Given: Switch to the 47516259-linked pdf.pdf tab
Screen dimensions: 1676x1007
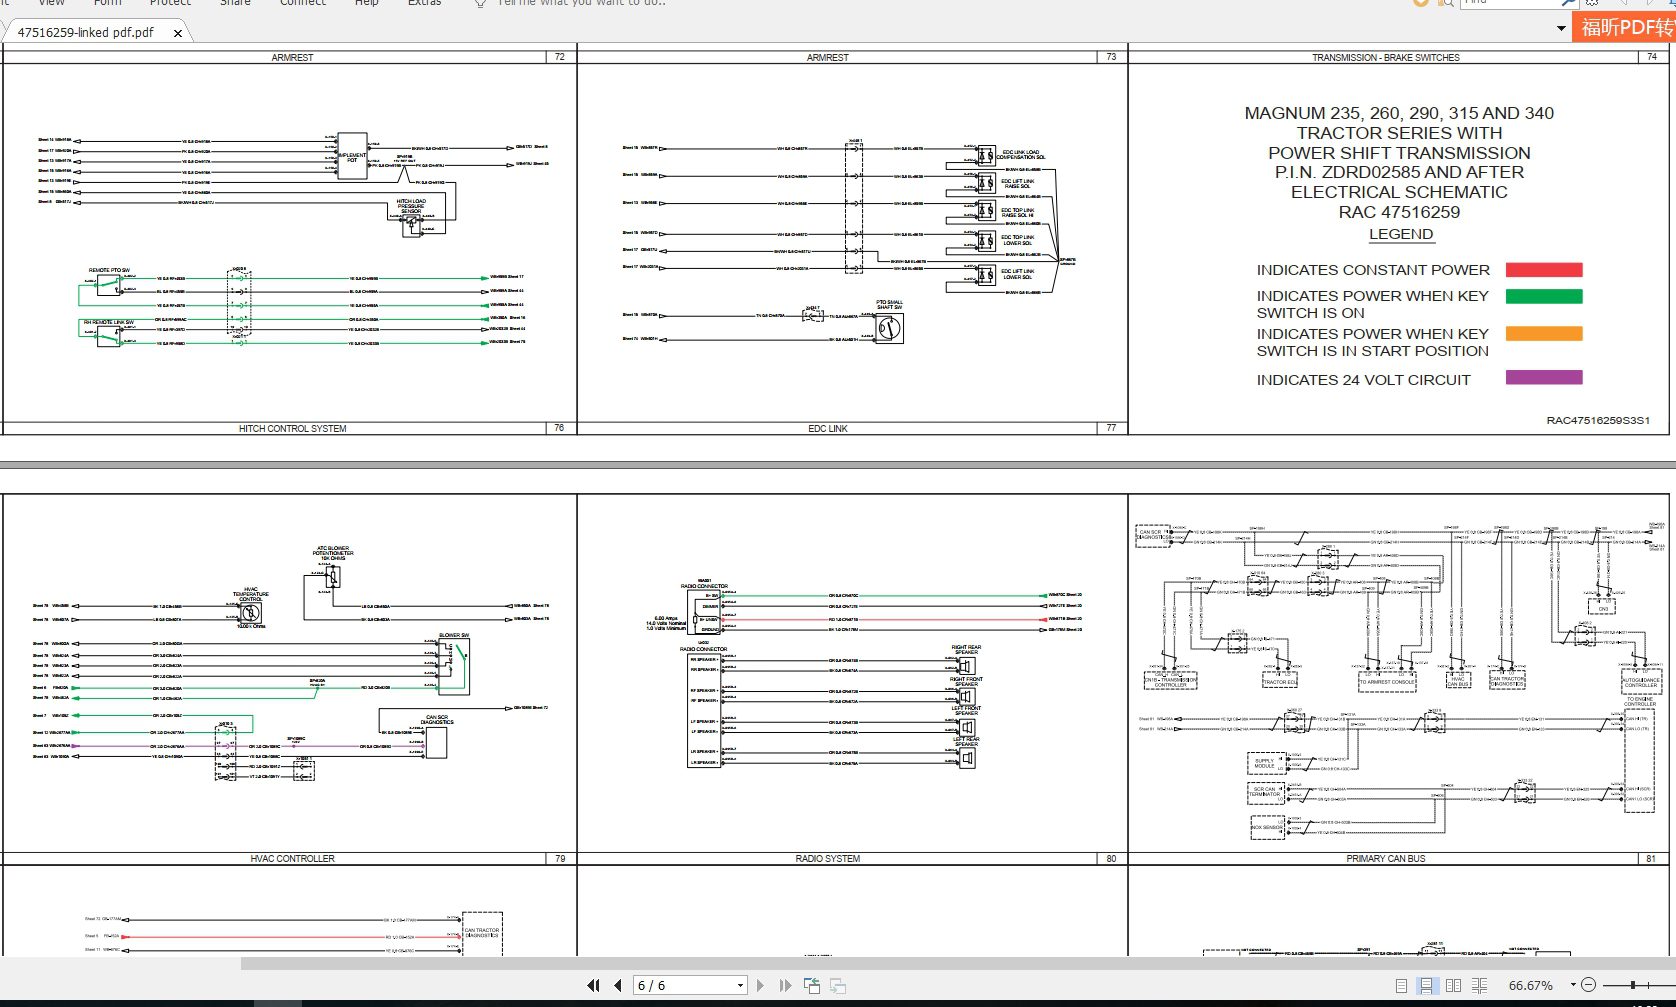Looking at the screenshot, I should tap(85, 31).
